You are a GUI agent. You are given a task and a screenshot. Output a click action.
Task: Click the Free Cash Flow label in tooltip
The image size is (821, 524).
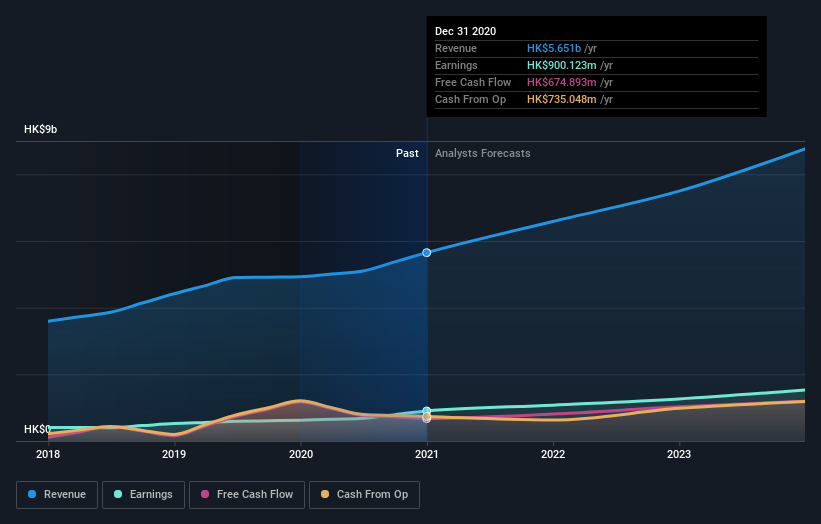473,82
